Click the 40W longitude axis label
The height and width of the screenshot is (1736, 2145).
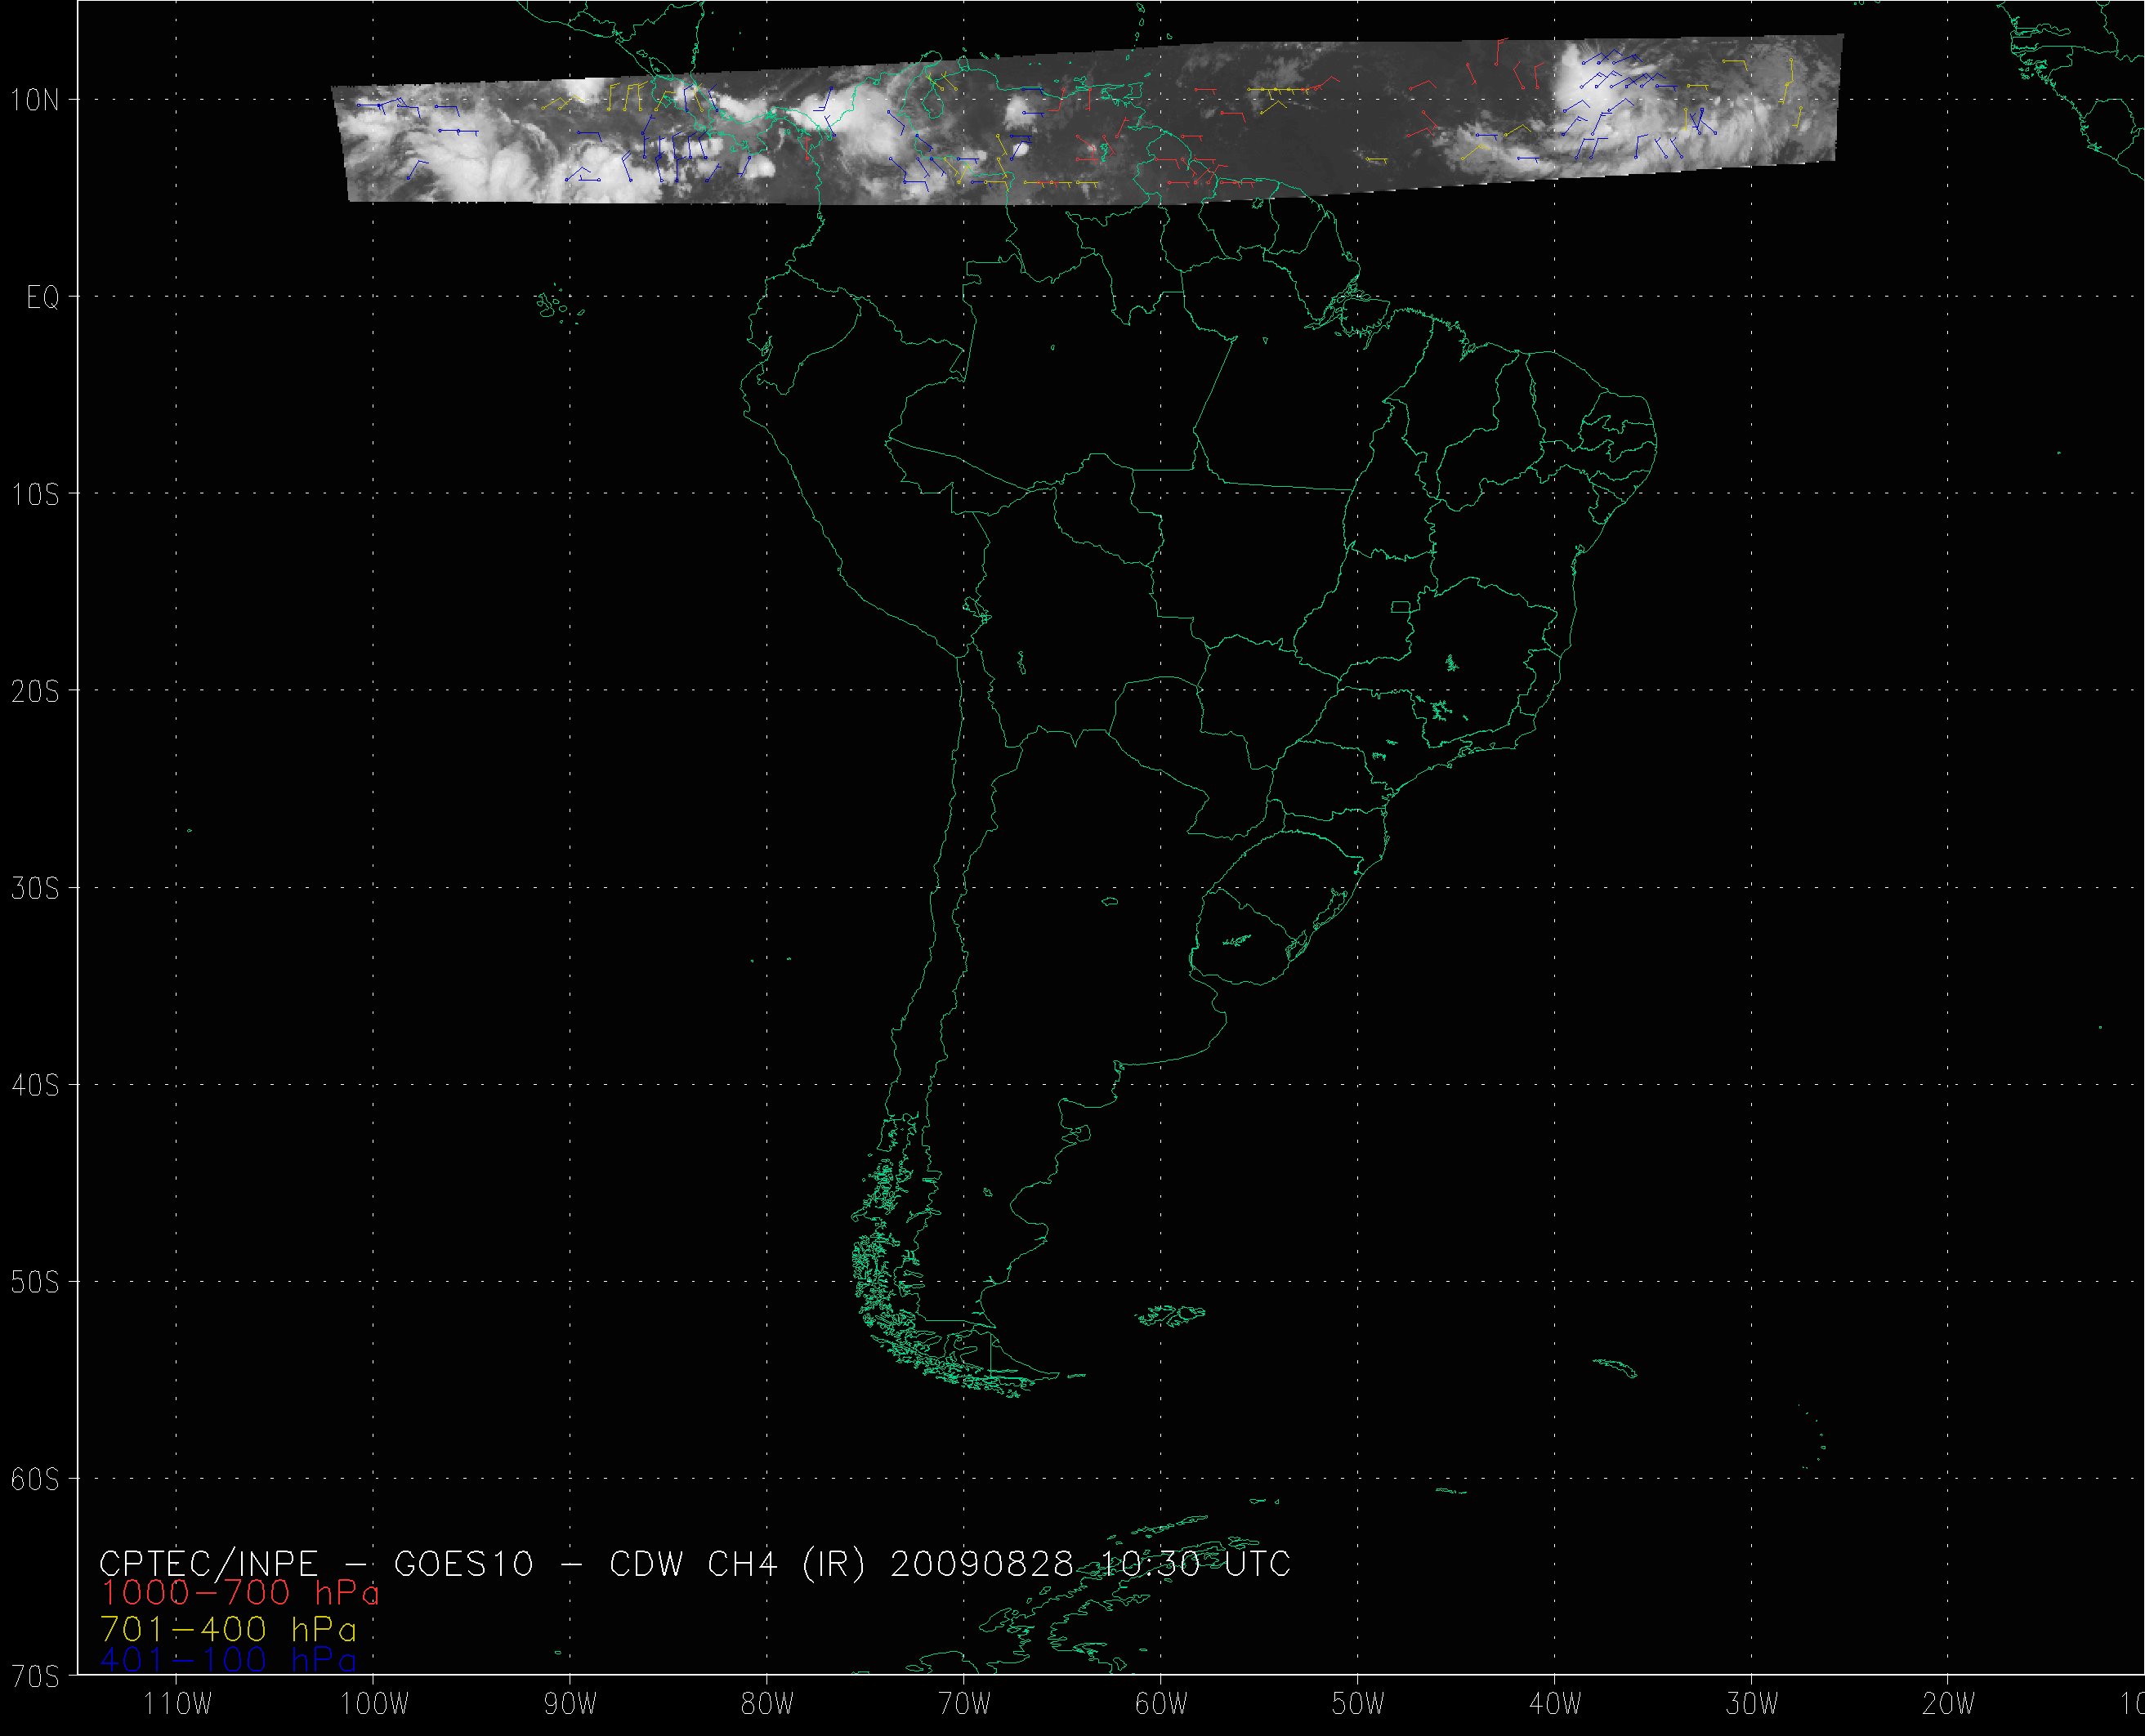click(x=1555, y=1703)
